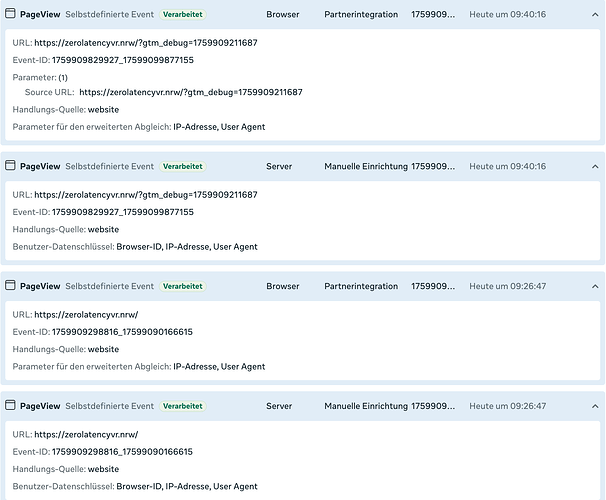
Task: Click the page icon of the 09:26:47 Browser PageView
Action: click(x=11, y=286)
